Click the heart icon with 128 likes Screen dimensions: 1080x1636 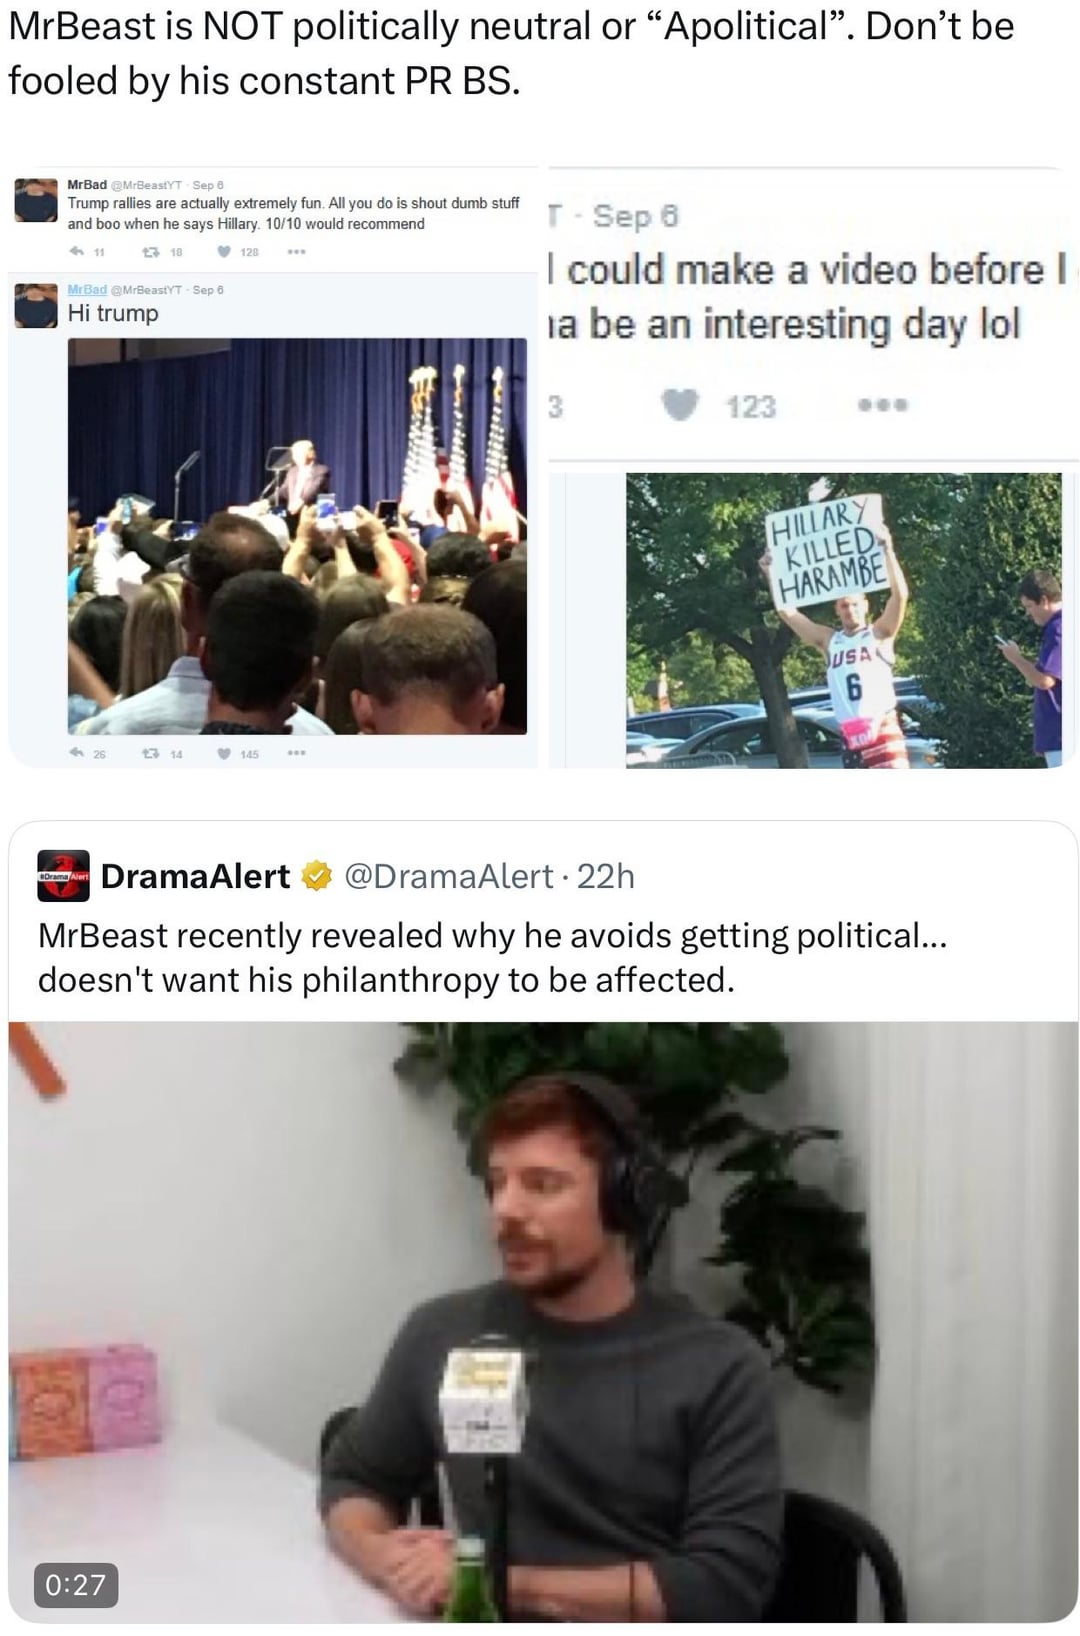(x=225, y=252)
